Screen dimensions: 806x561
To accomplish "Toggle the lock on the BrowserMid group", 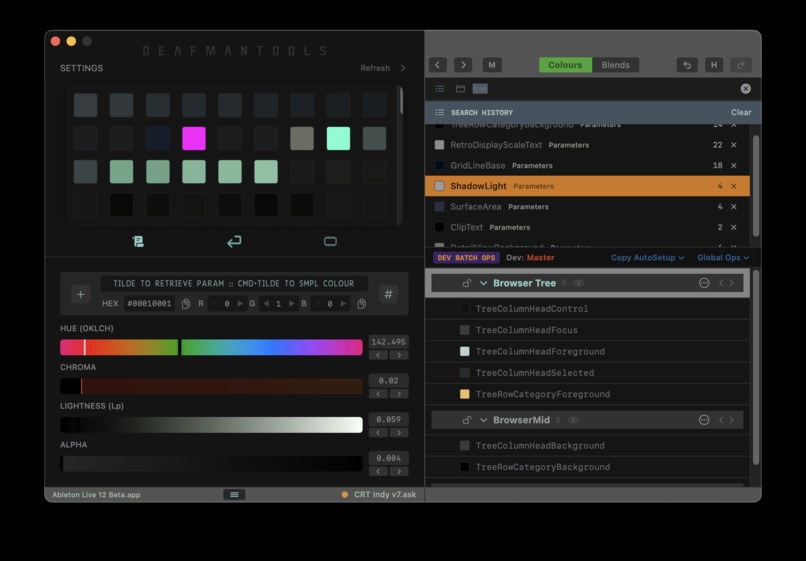I will tap(466, 420).
